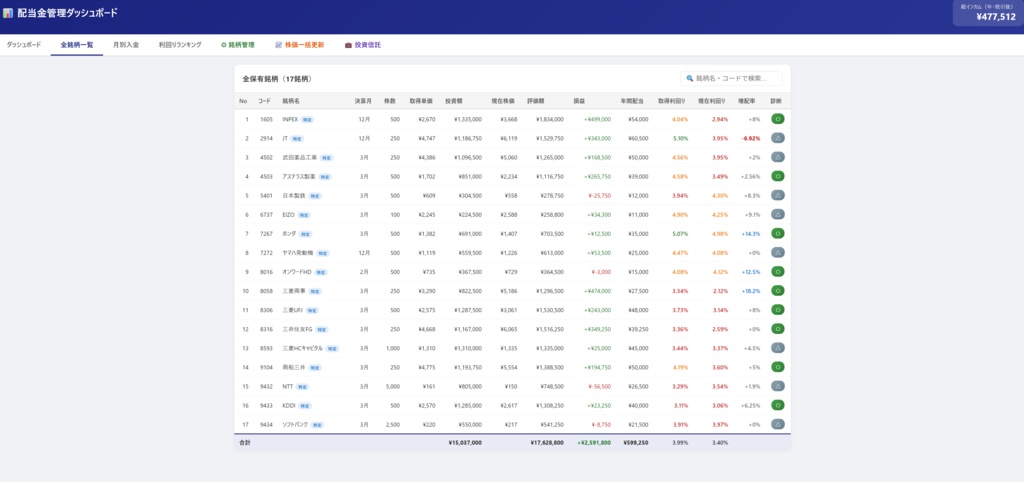Click the diagnosis badge in the EIZO row
The height and width of the screenshot is (482, 1024).
click(777, 214)
